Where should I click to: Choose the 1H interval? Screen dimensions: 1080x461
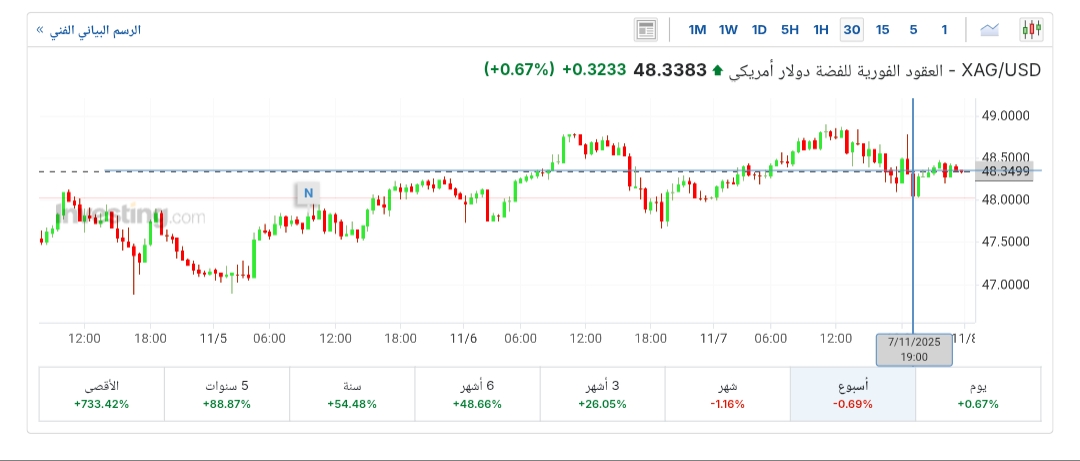click(821, 29)
